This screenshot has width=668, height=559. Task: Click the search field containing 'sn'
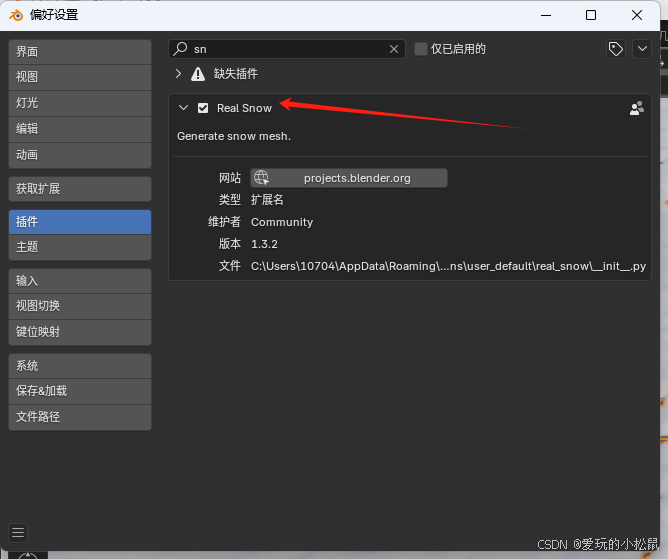coord(287,49)
